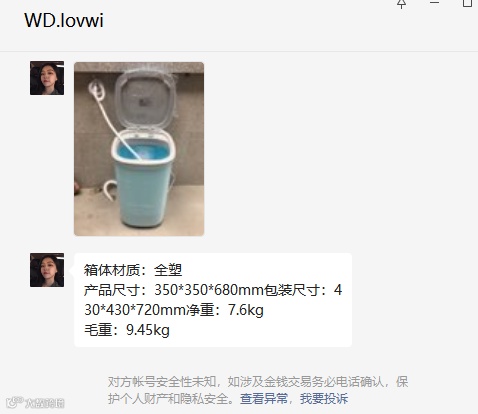Click the watermark logo at bottom-left corner
This screenshot has height=414, width=478.
coord(35,403)
